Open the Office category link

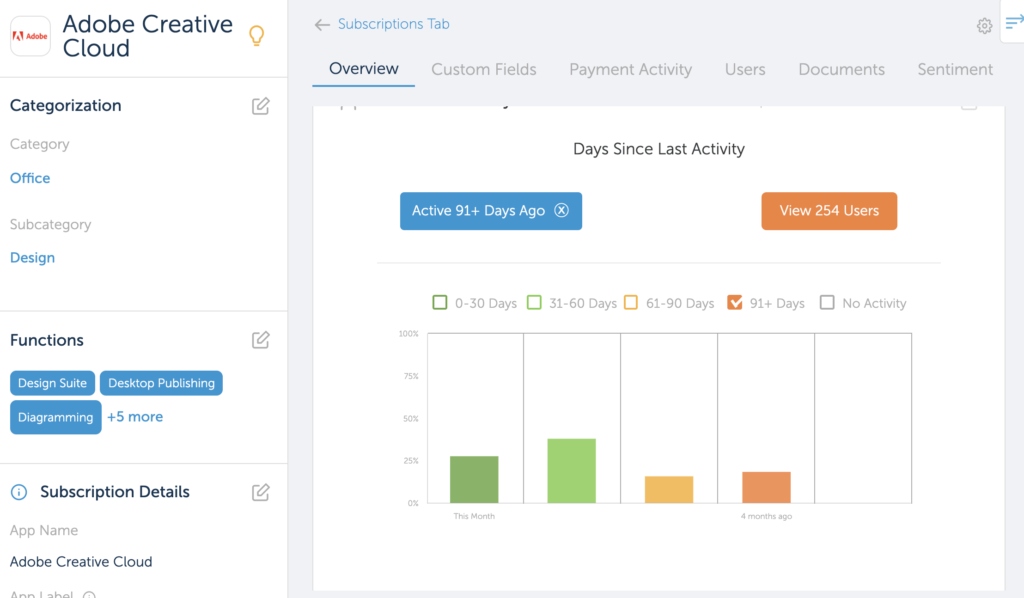[30, 178]
